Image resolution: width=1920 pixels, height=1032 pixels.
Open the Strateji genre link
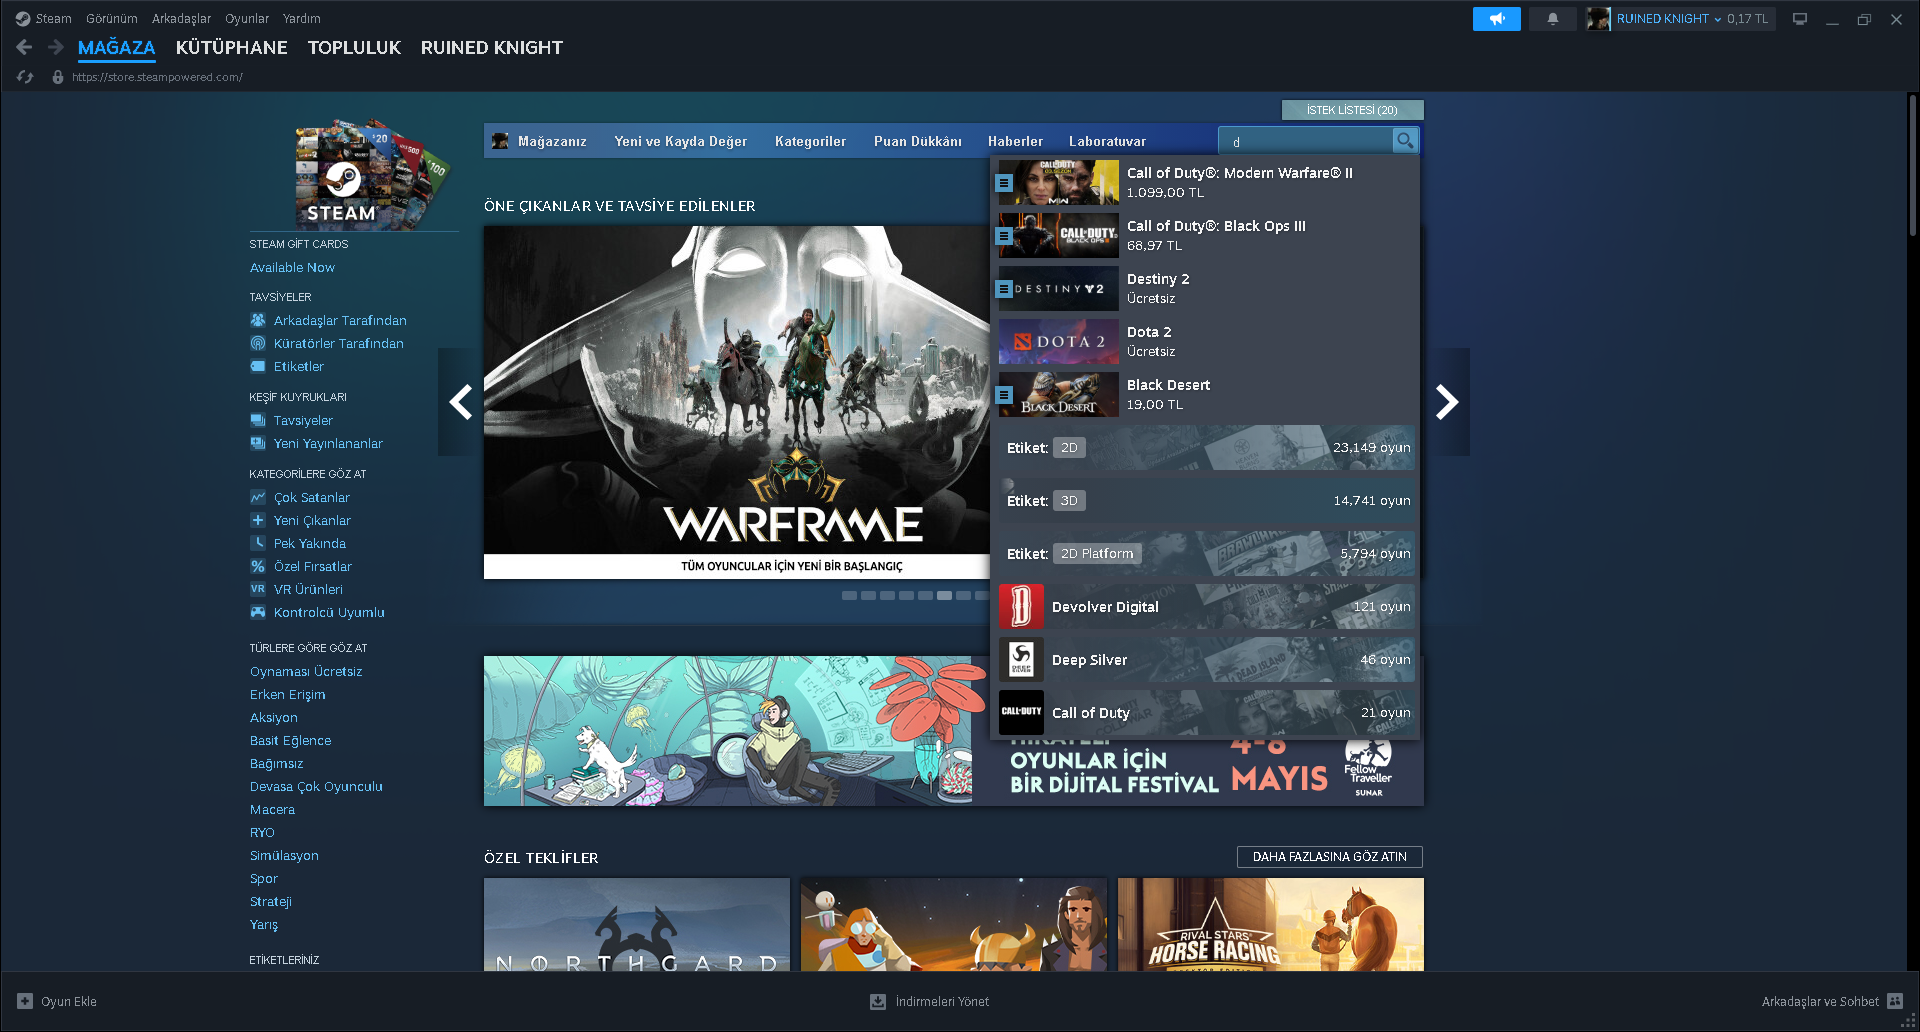click(271, 901)
